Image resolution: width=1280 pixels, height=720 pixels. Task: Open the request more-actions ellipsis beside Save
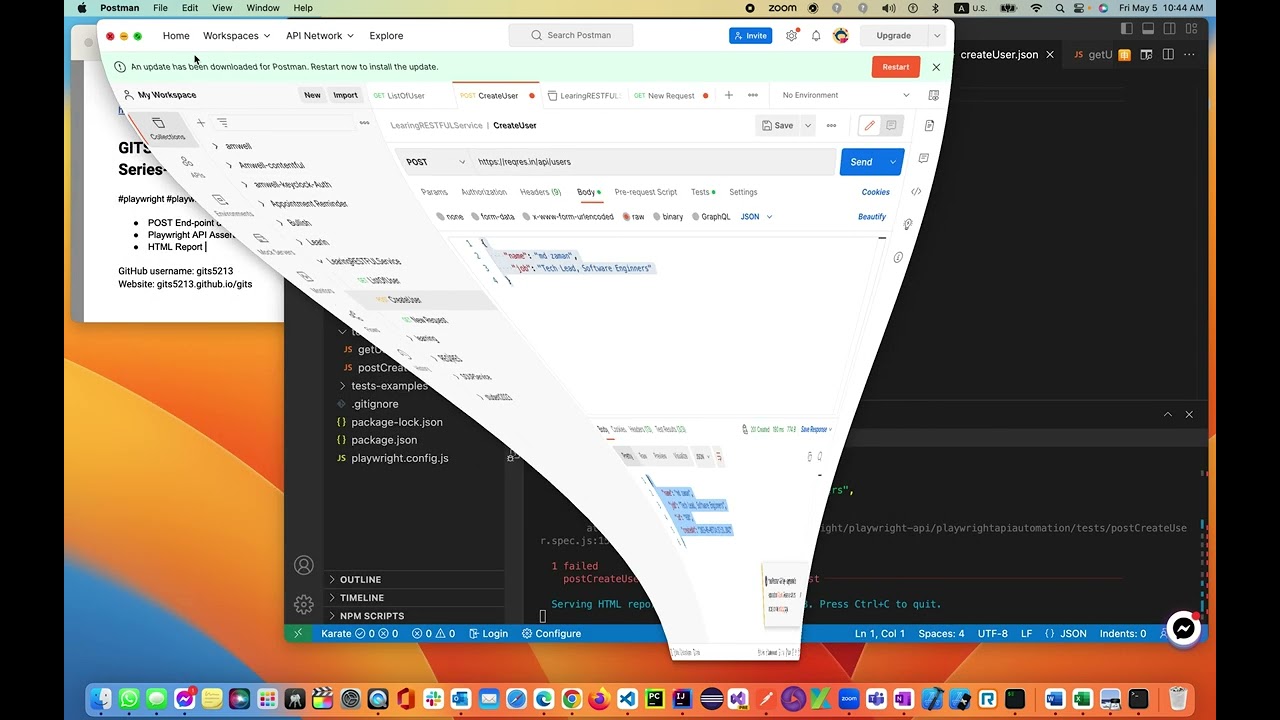pyautogui.click(x=831, y=126)
